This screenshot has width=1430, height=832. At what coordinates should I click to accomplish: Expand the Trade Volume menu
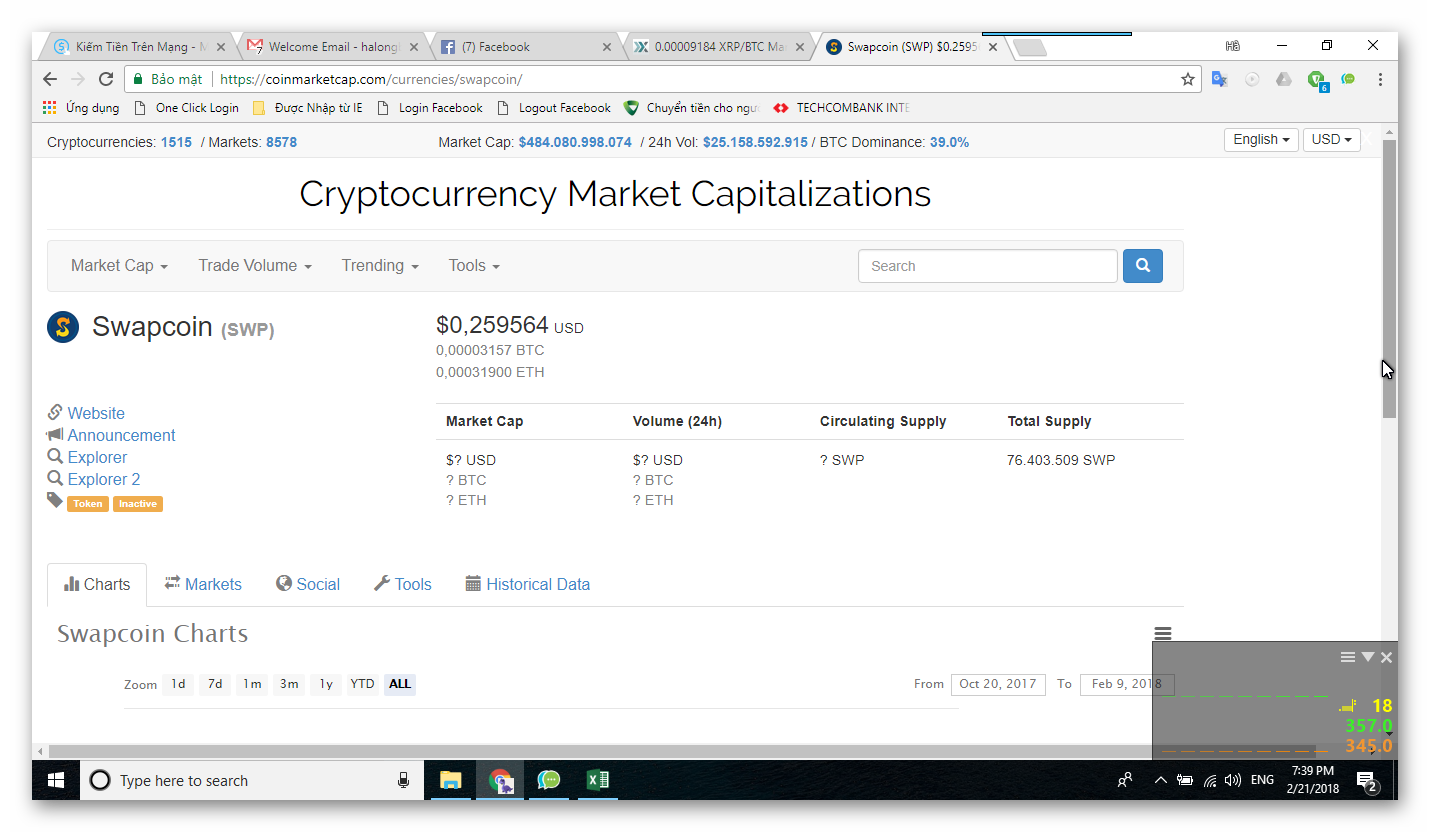(x=255, y=266)
